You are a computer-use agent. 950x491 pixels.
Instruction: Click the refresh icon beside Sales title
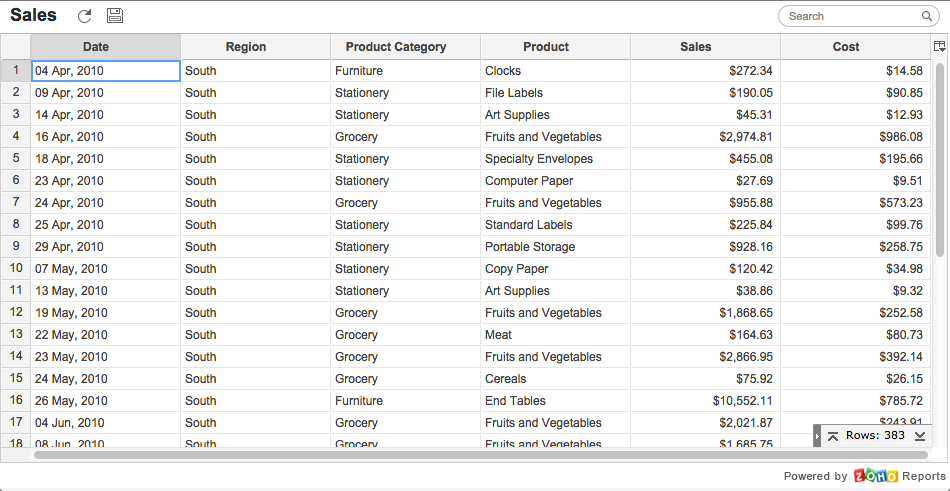point(84,16)
